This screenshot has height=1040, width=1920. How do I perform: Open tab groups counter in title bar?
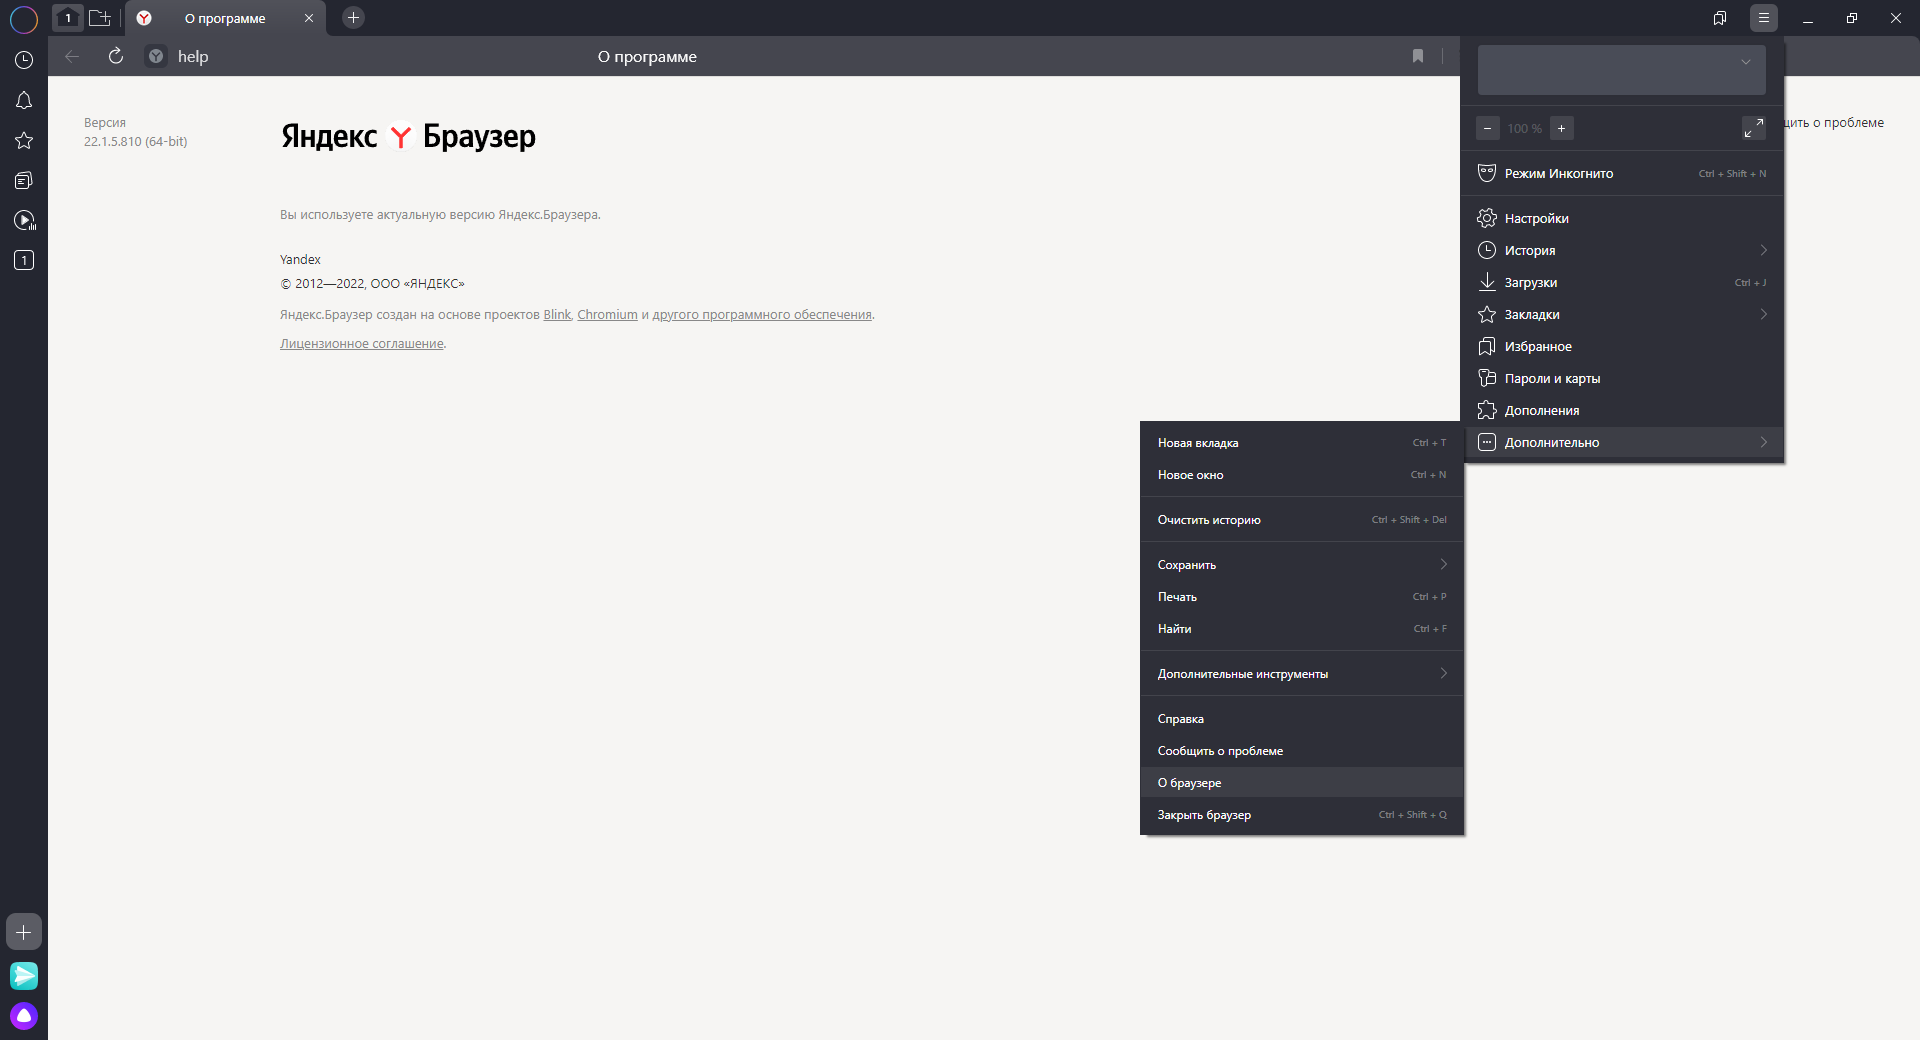tap(68, 17)
